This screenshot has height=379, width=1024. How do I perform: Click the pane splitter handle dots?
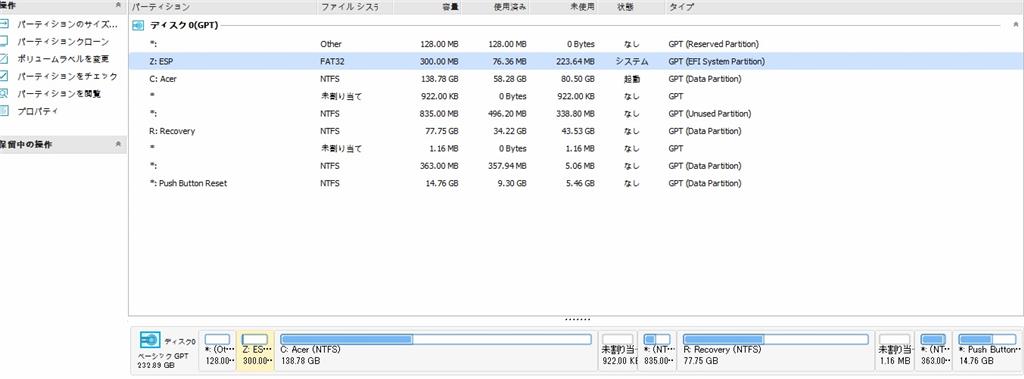pos(577,320)
